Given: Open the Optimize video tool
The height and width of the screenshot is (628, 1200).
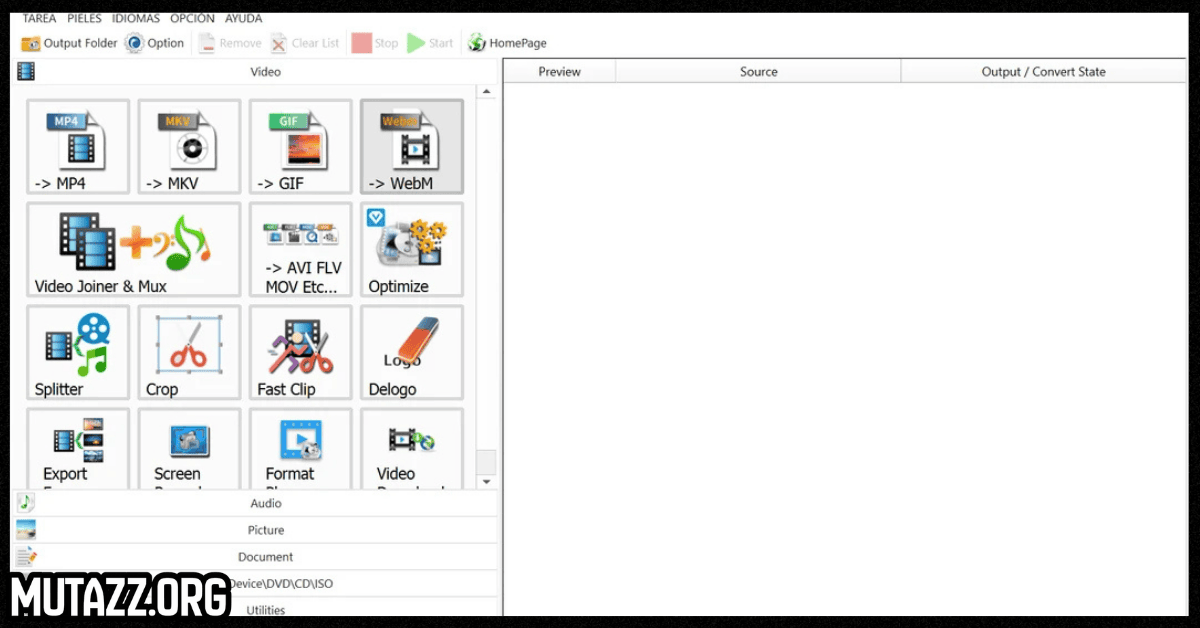Looking at the screenshot, I should tap(411, 249).
